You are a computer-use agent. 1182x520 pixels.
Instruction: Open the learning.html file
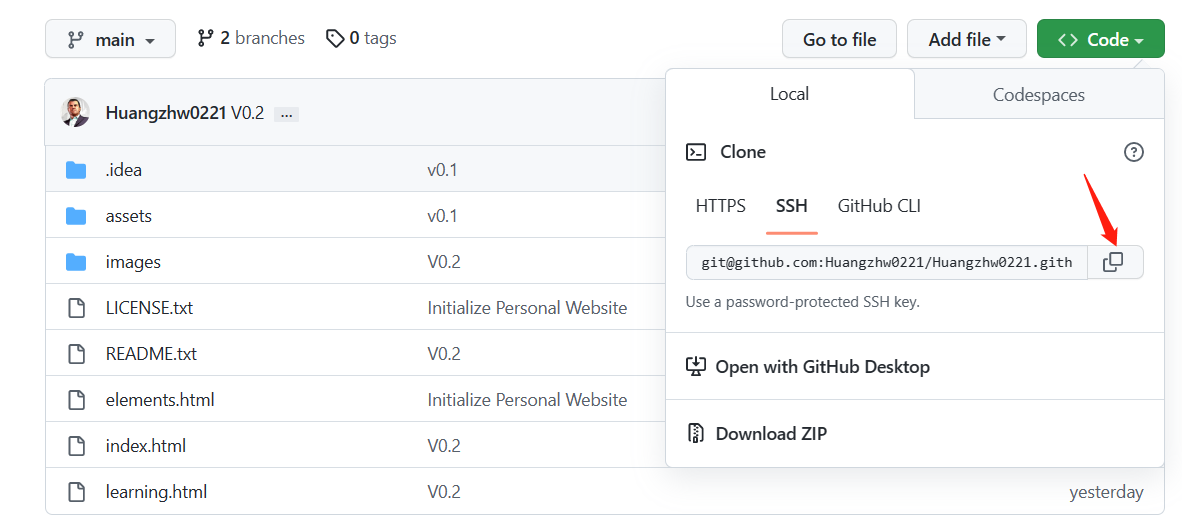click(156, 492)
